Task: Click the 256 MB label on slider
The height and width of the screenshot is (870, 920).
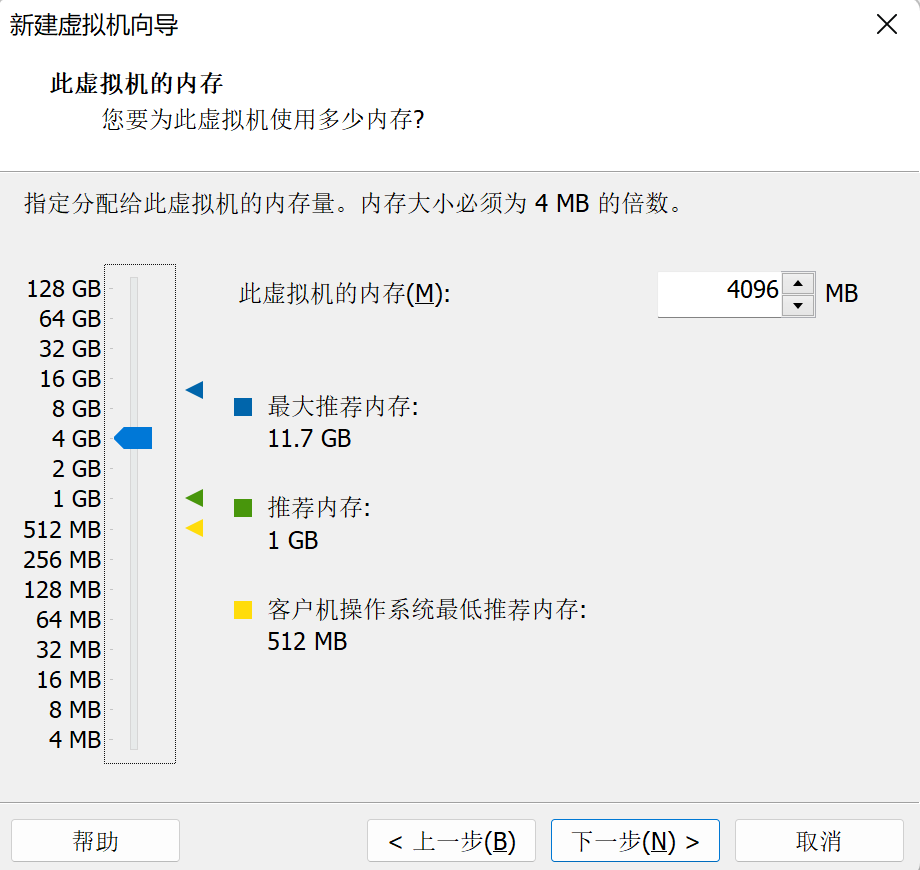Action: [62, 560]
